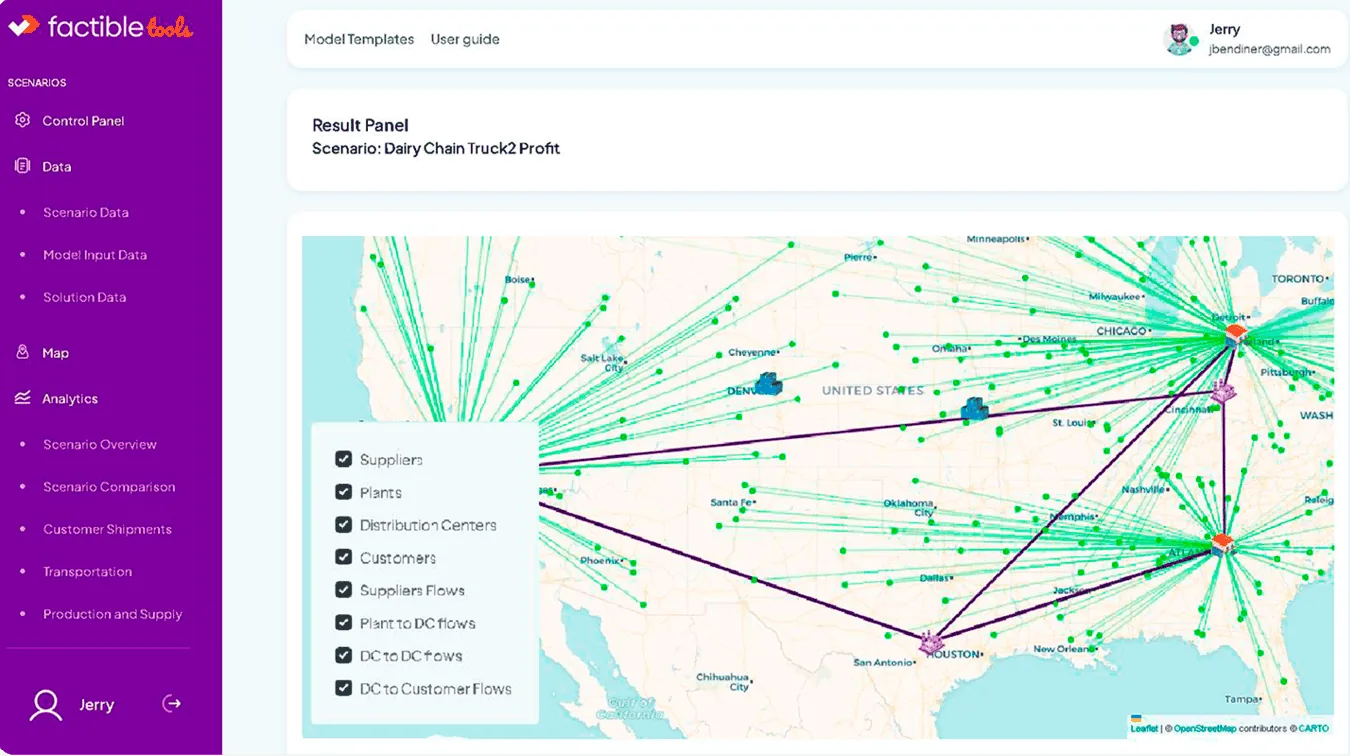Click jbendiner@gmail.com account text
Image resolution: width=1350 pixels, height=756 pixels.
(1270, 49)
